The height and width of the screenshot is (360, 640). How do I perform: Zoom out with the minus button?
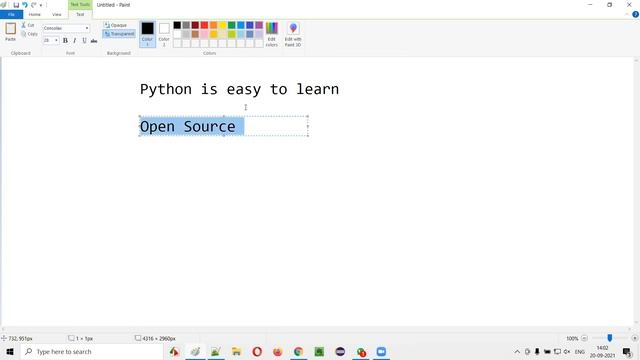584,338
